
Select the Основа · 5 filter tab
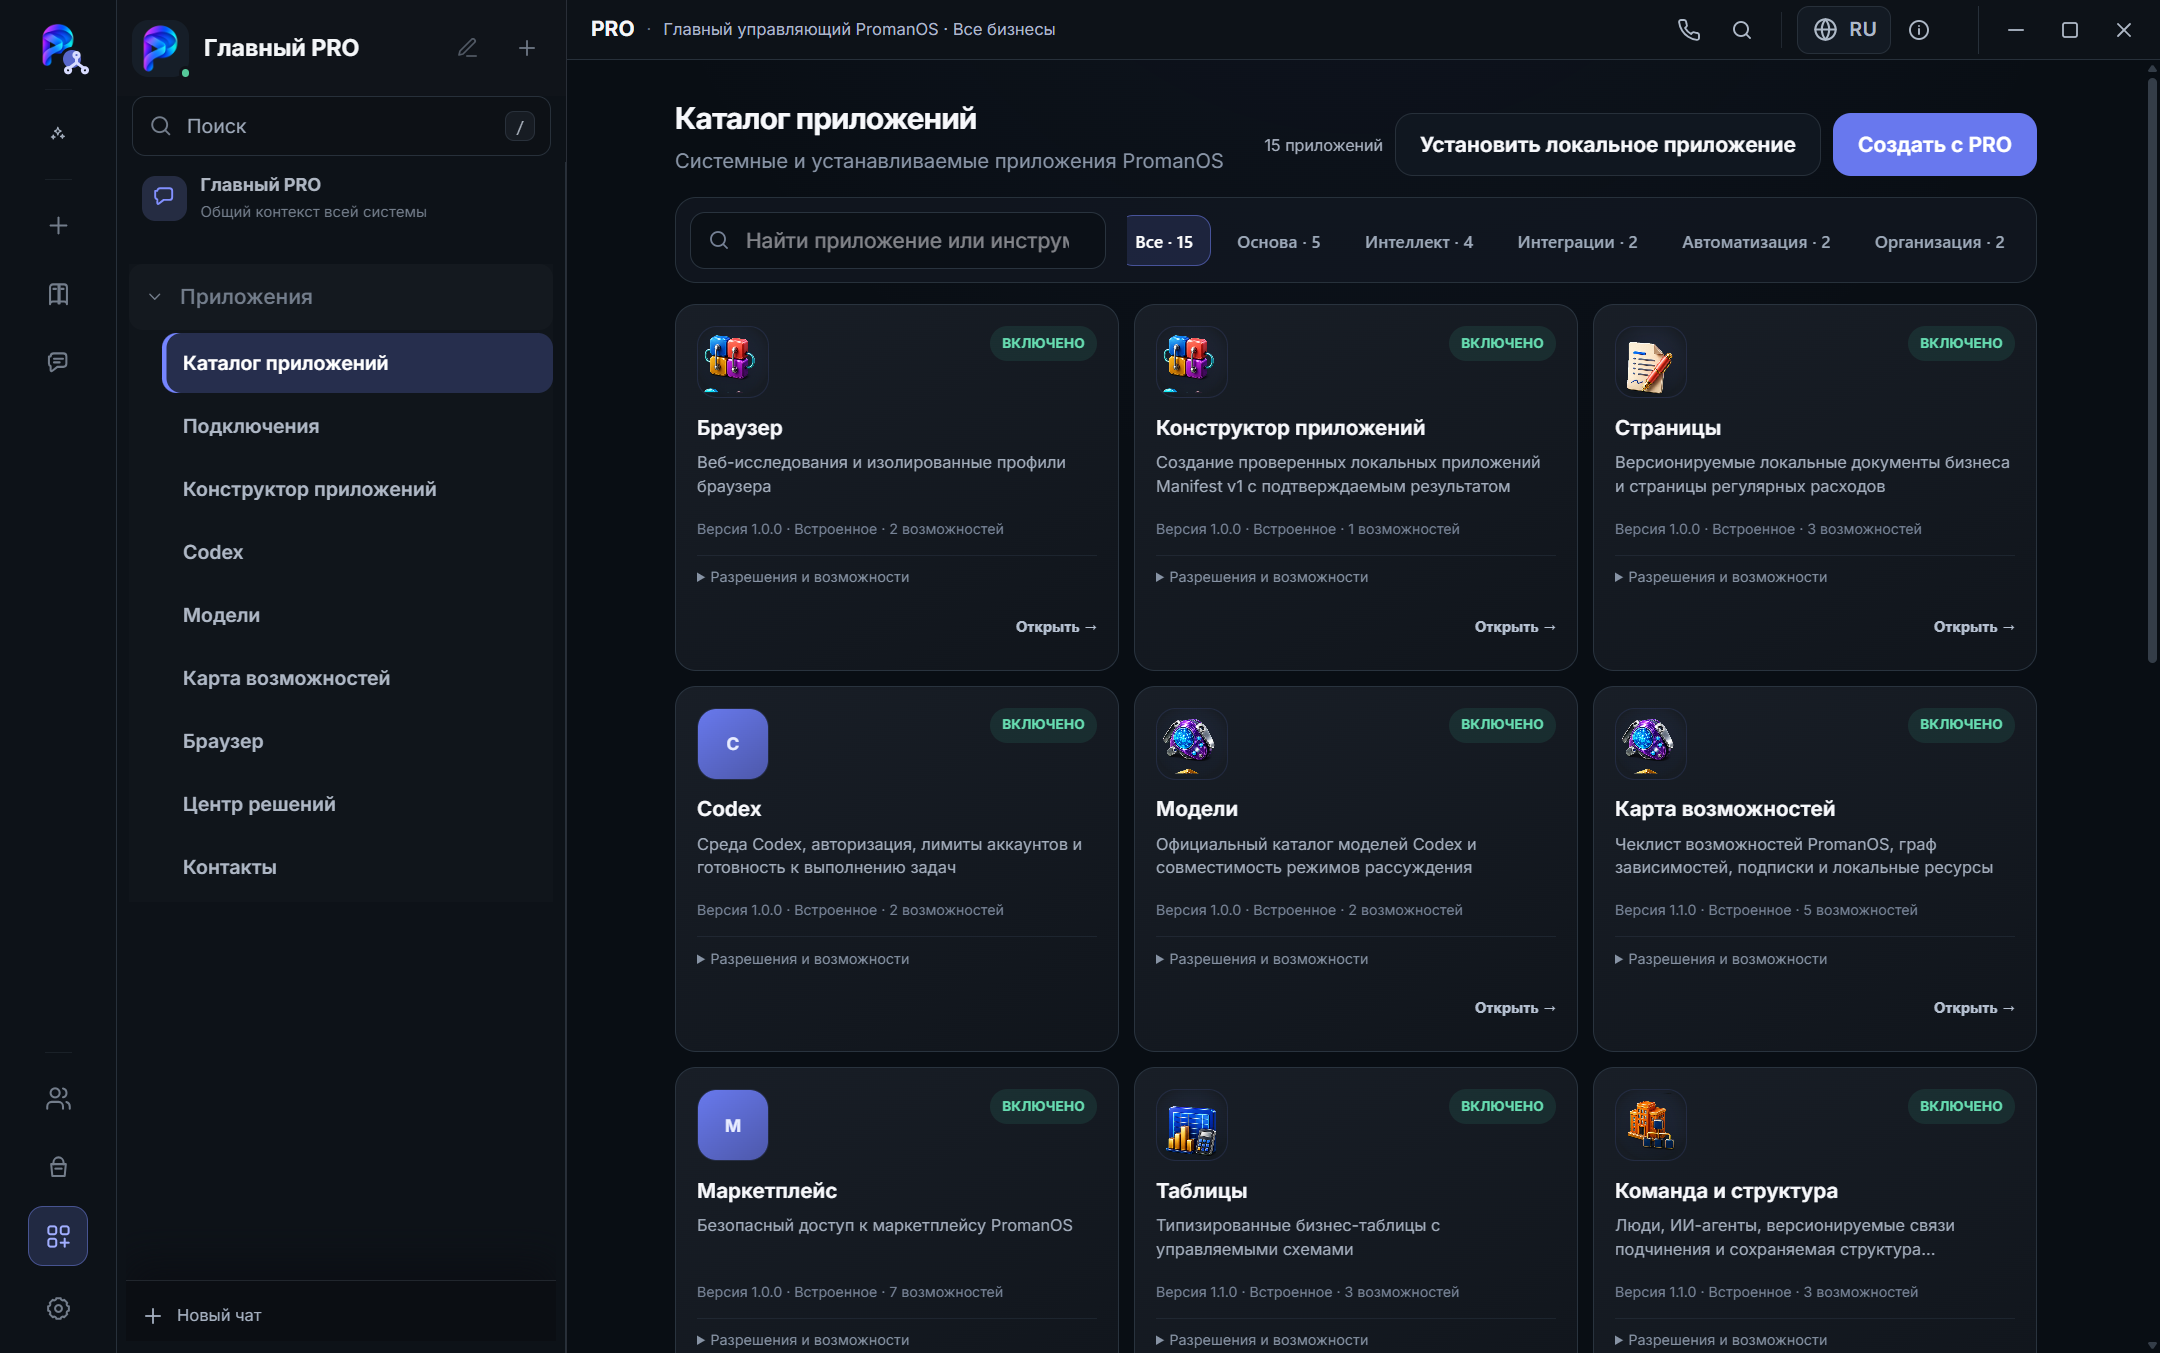1278,242
